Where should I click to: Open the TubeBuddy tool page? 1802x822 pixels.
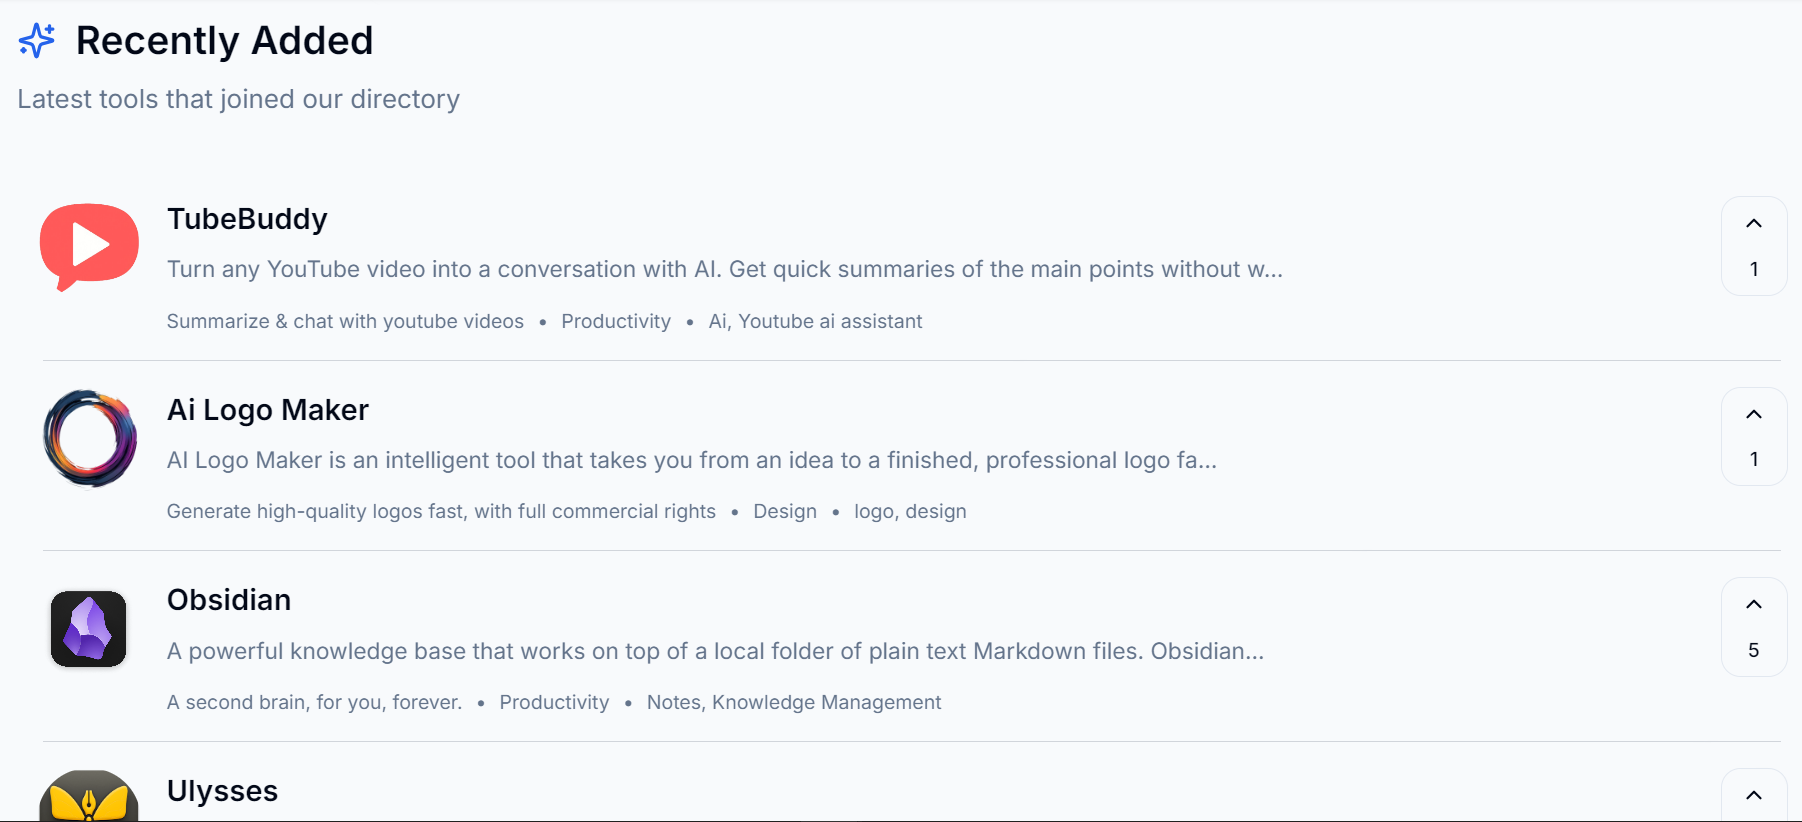[x=247, y=219]
